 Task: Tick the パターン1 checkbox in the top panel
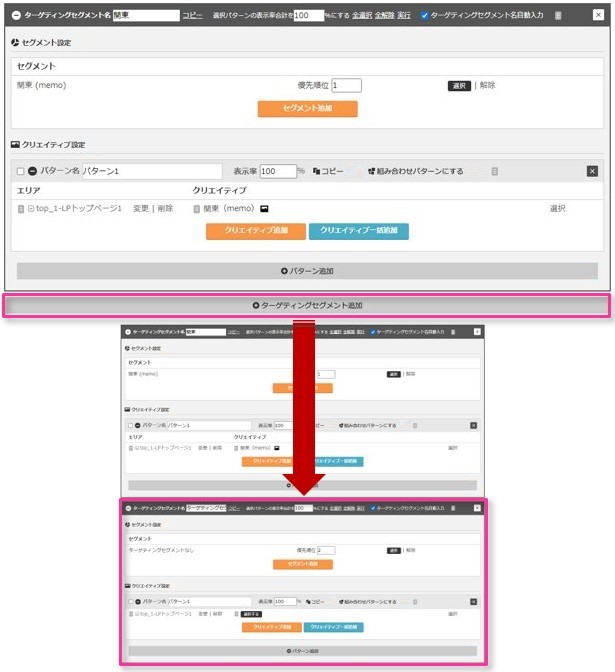click(x=20, y=171)
